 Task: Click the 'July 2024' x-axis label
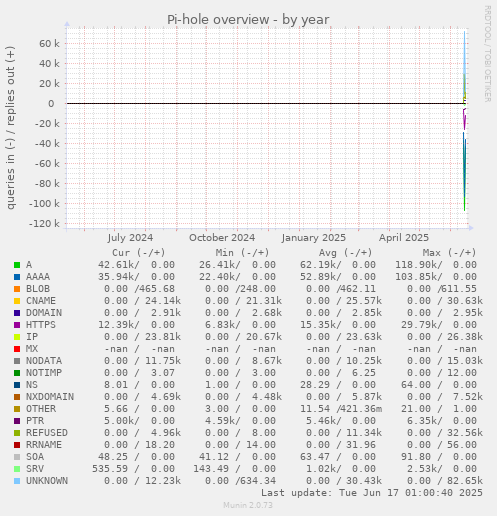130,238
